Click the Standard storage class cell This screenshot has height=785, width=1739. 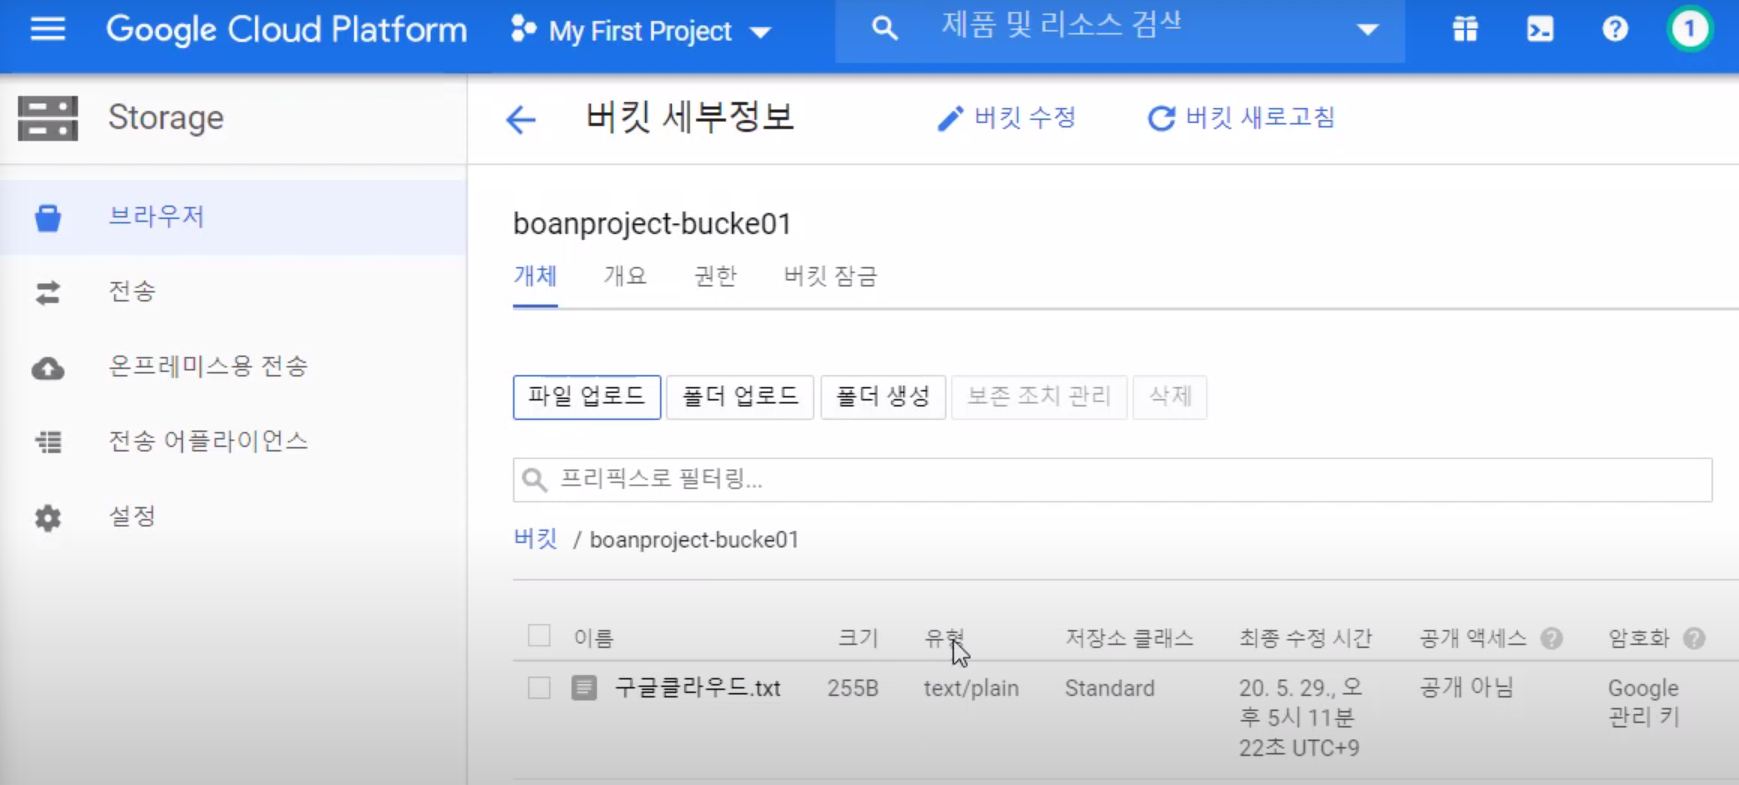1109,688
